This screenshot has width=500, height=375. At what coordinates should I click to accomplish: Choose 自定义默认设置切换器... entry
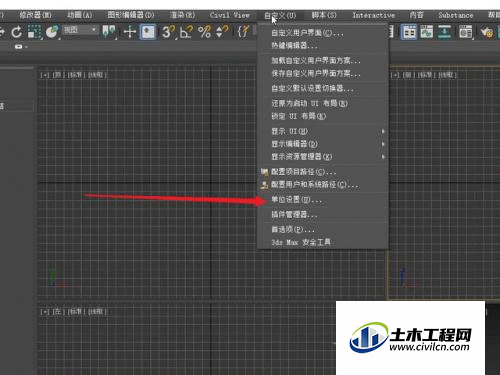point(313,89)
